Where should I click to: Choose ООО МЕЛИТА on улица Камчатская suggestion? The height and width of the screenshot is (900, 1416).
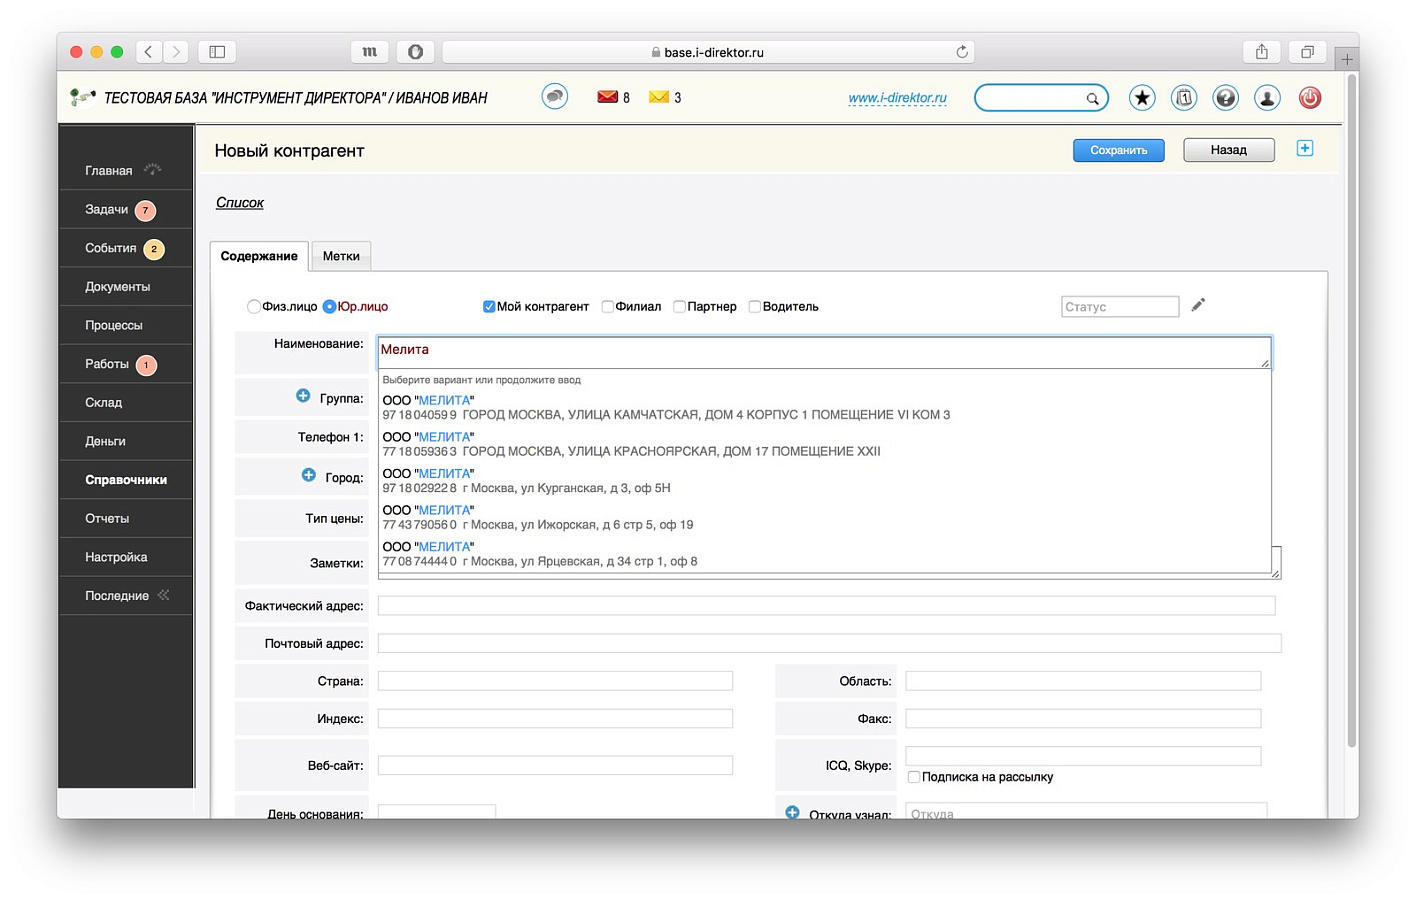(825, 407)
